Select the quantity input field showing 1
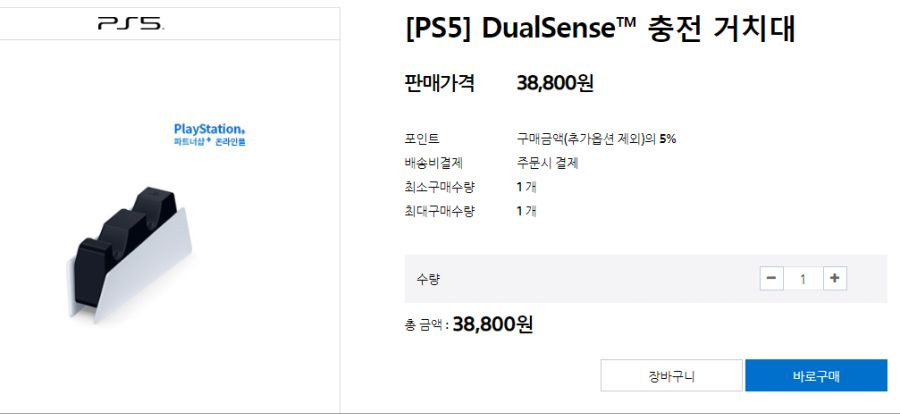 [x=803, y=279]
